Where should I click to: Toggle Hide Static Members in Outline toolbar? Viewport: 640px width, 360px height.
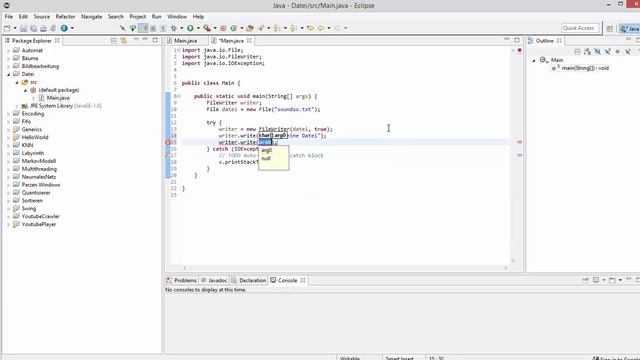point(607,51)
